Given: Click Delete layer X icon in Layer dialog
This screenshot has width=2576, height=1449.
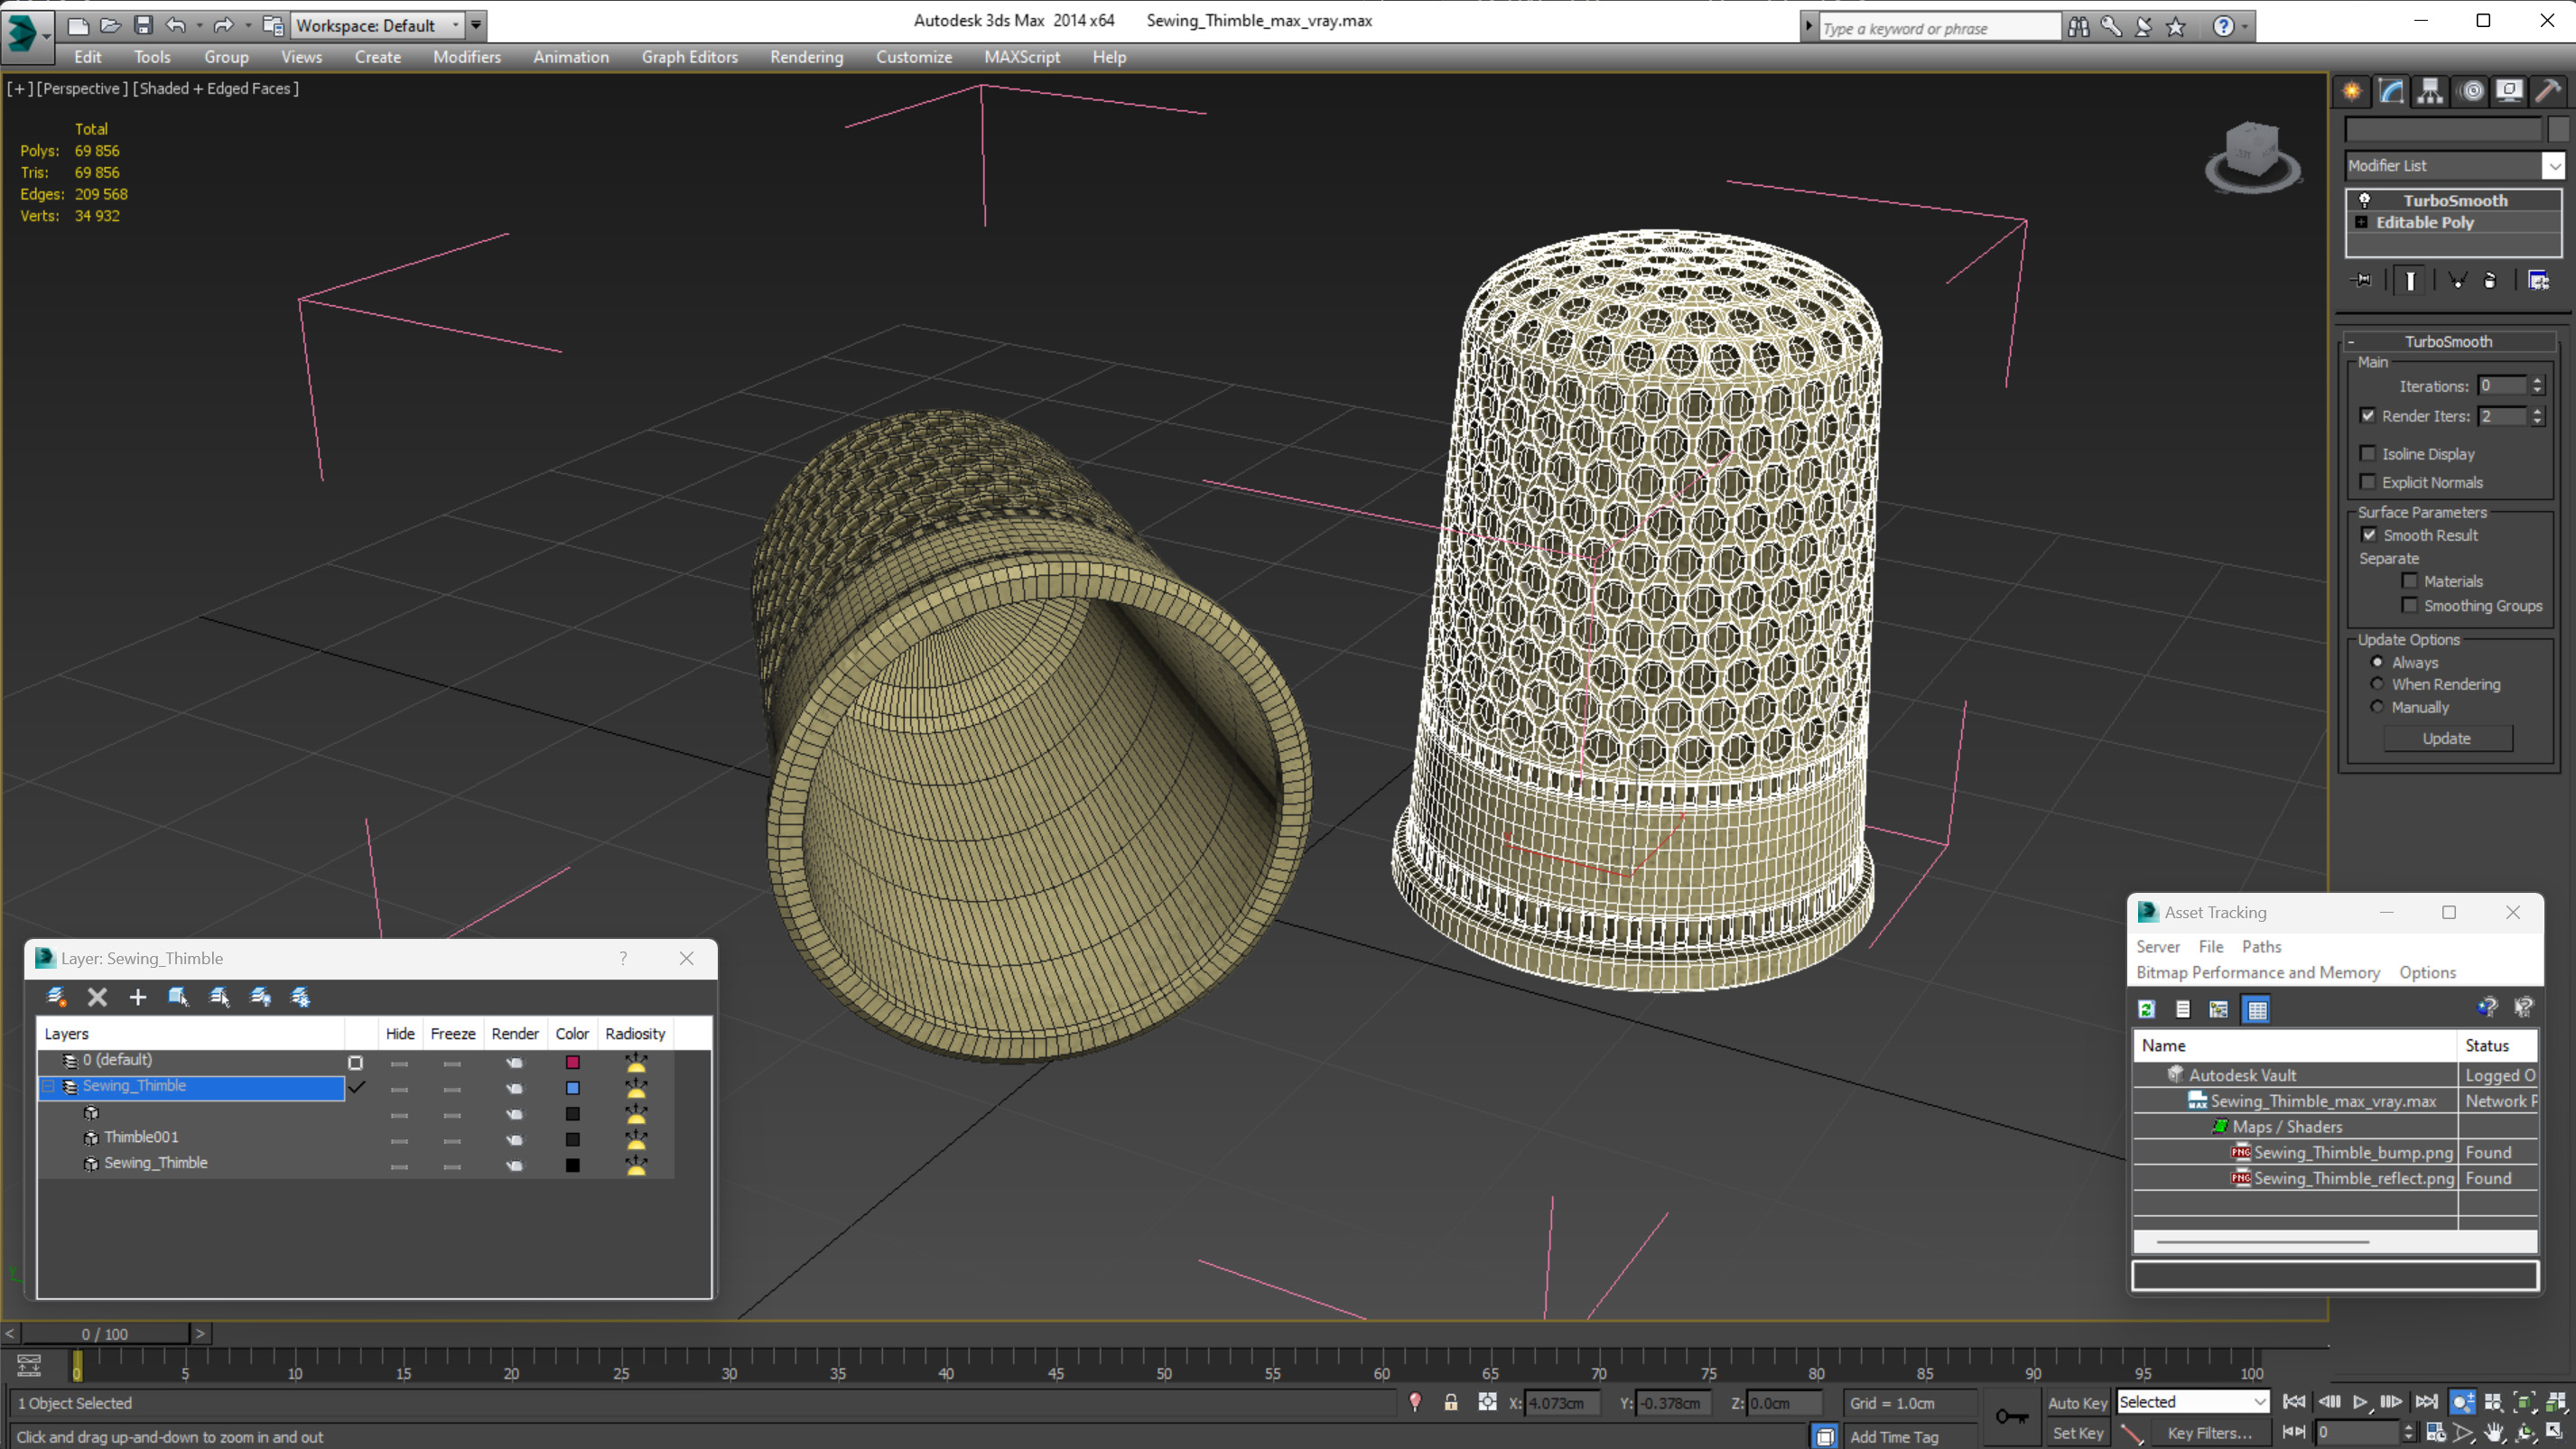Looking at the screenshot, I should click(97, 997).
